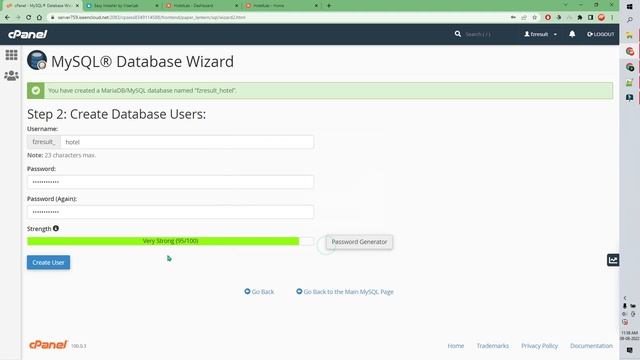640x360 pixels.
Task: Open the Windows Start button
Action: point(629,7)
